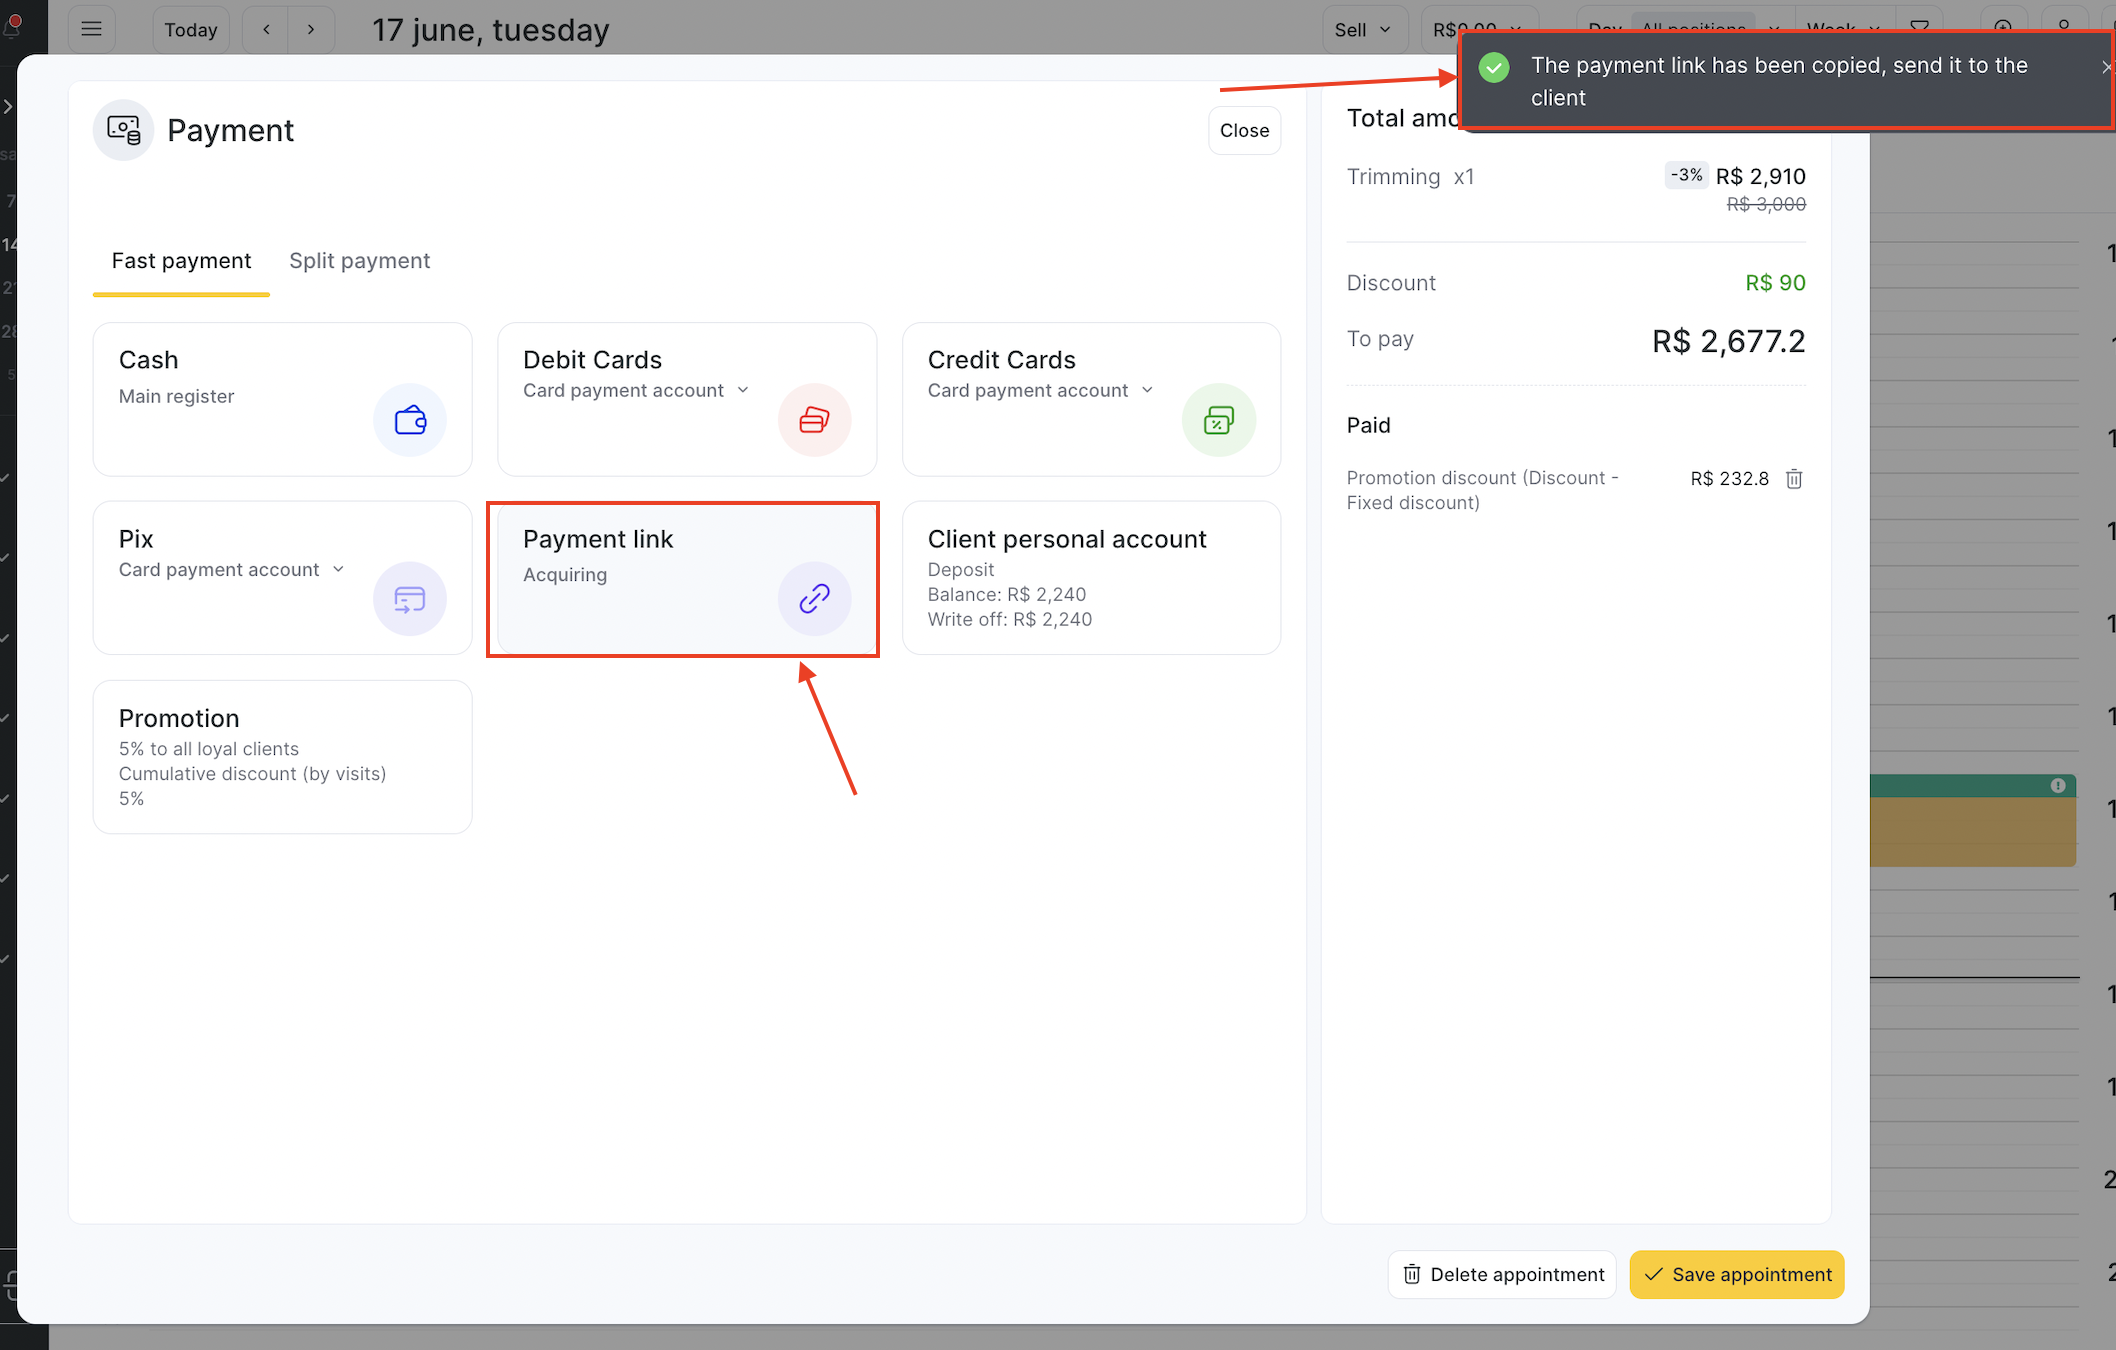Close the Payment dialog

click(1244, 130)
